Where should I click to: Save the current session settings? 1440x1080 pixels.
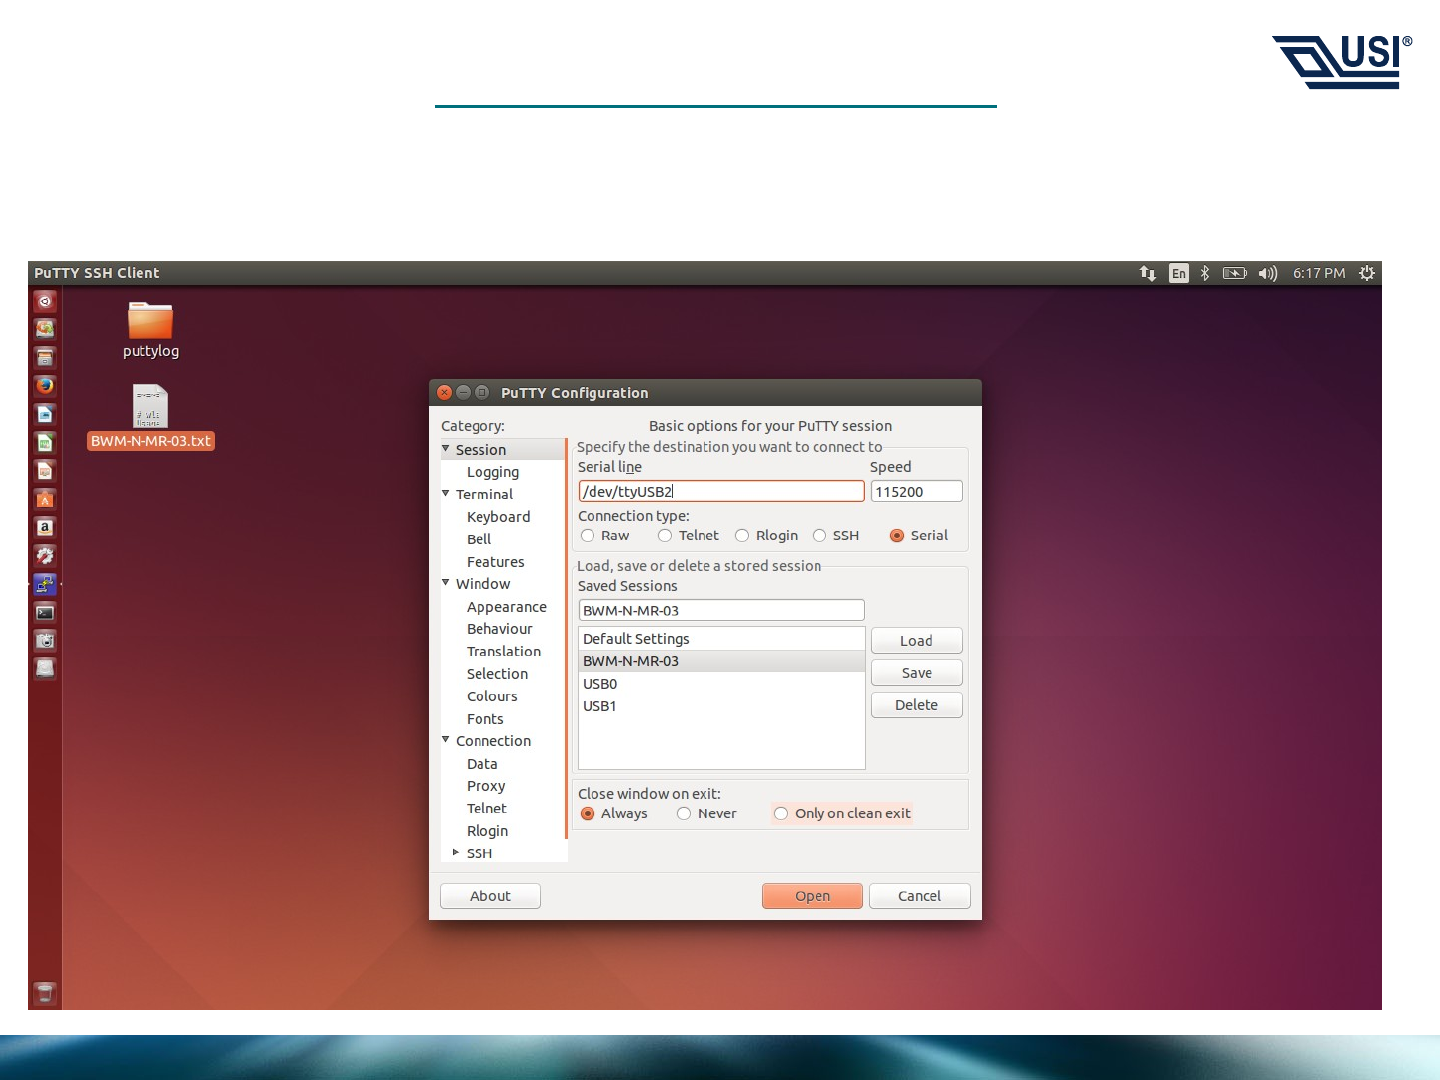tap(916, 673)
